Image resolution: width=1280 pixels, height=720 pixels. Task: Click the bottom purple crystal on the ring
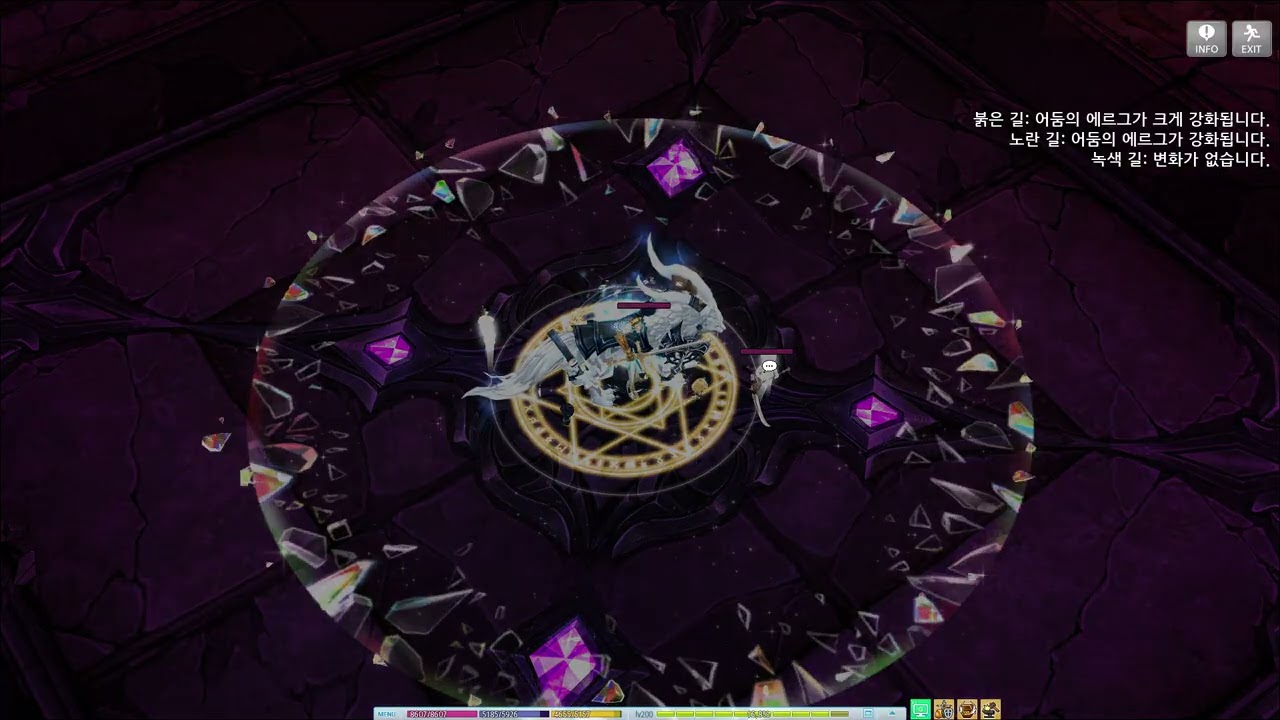tap(566, 662)
